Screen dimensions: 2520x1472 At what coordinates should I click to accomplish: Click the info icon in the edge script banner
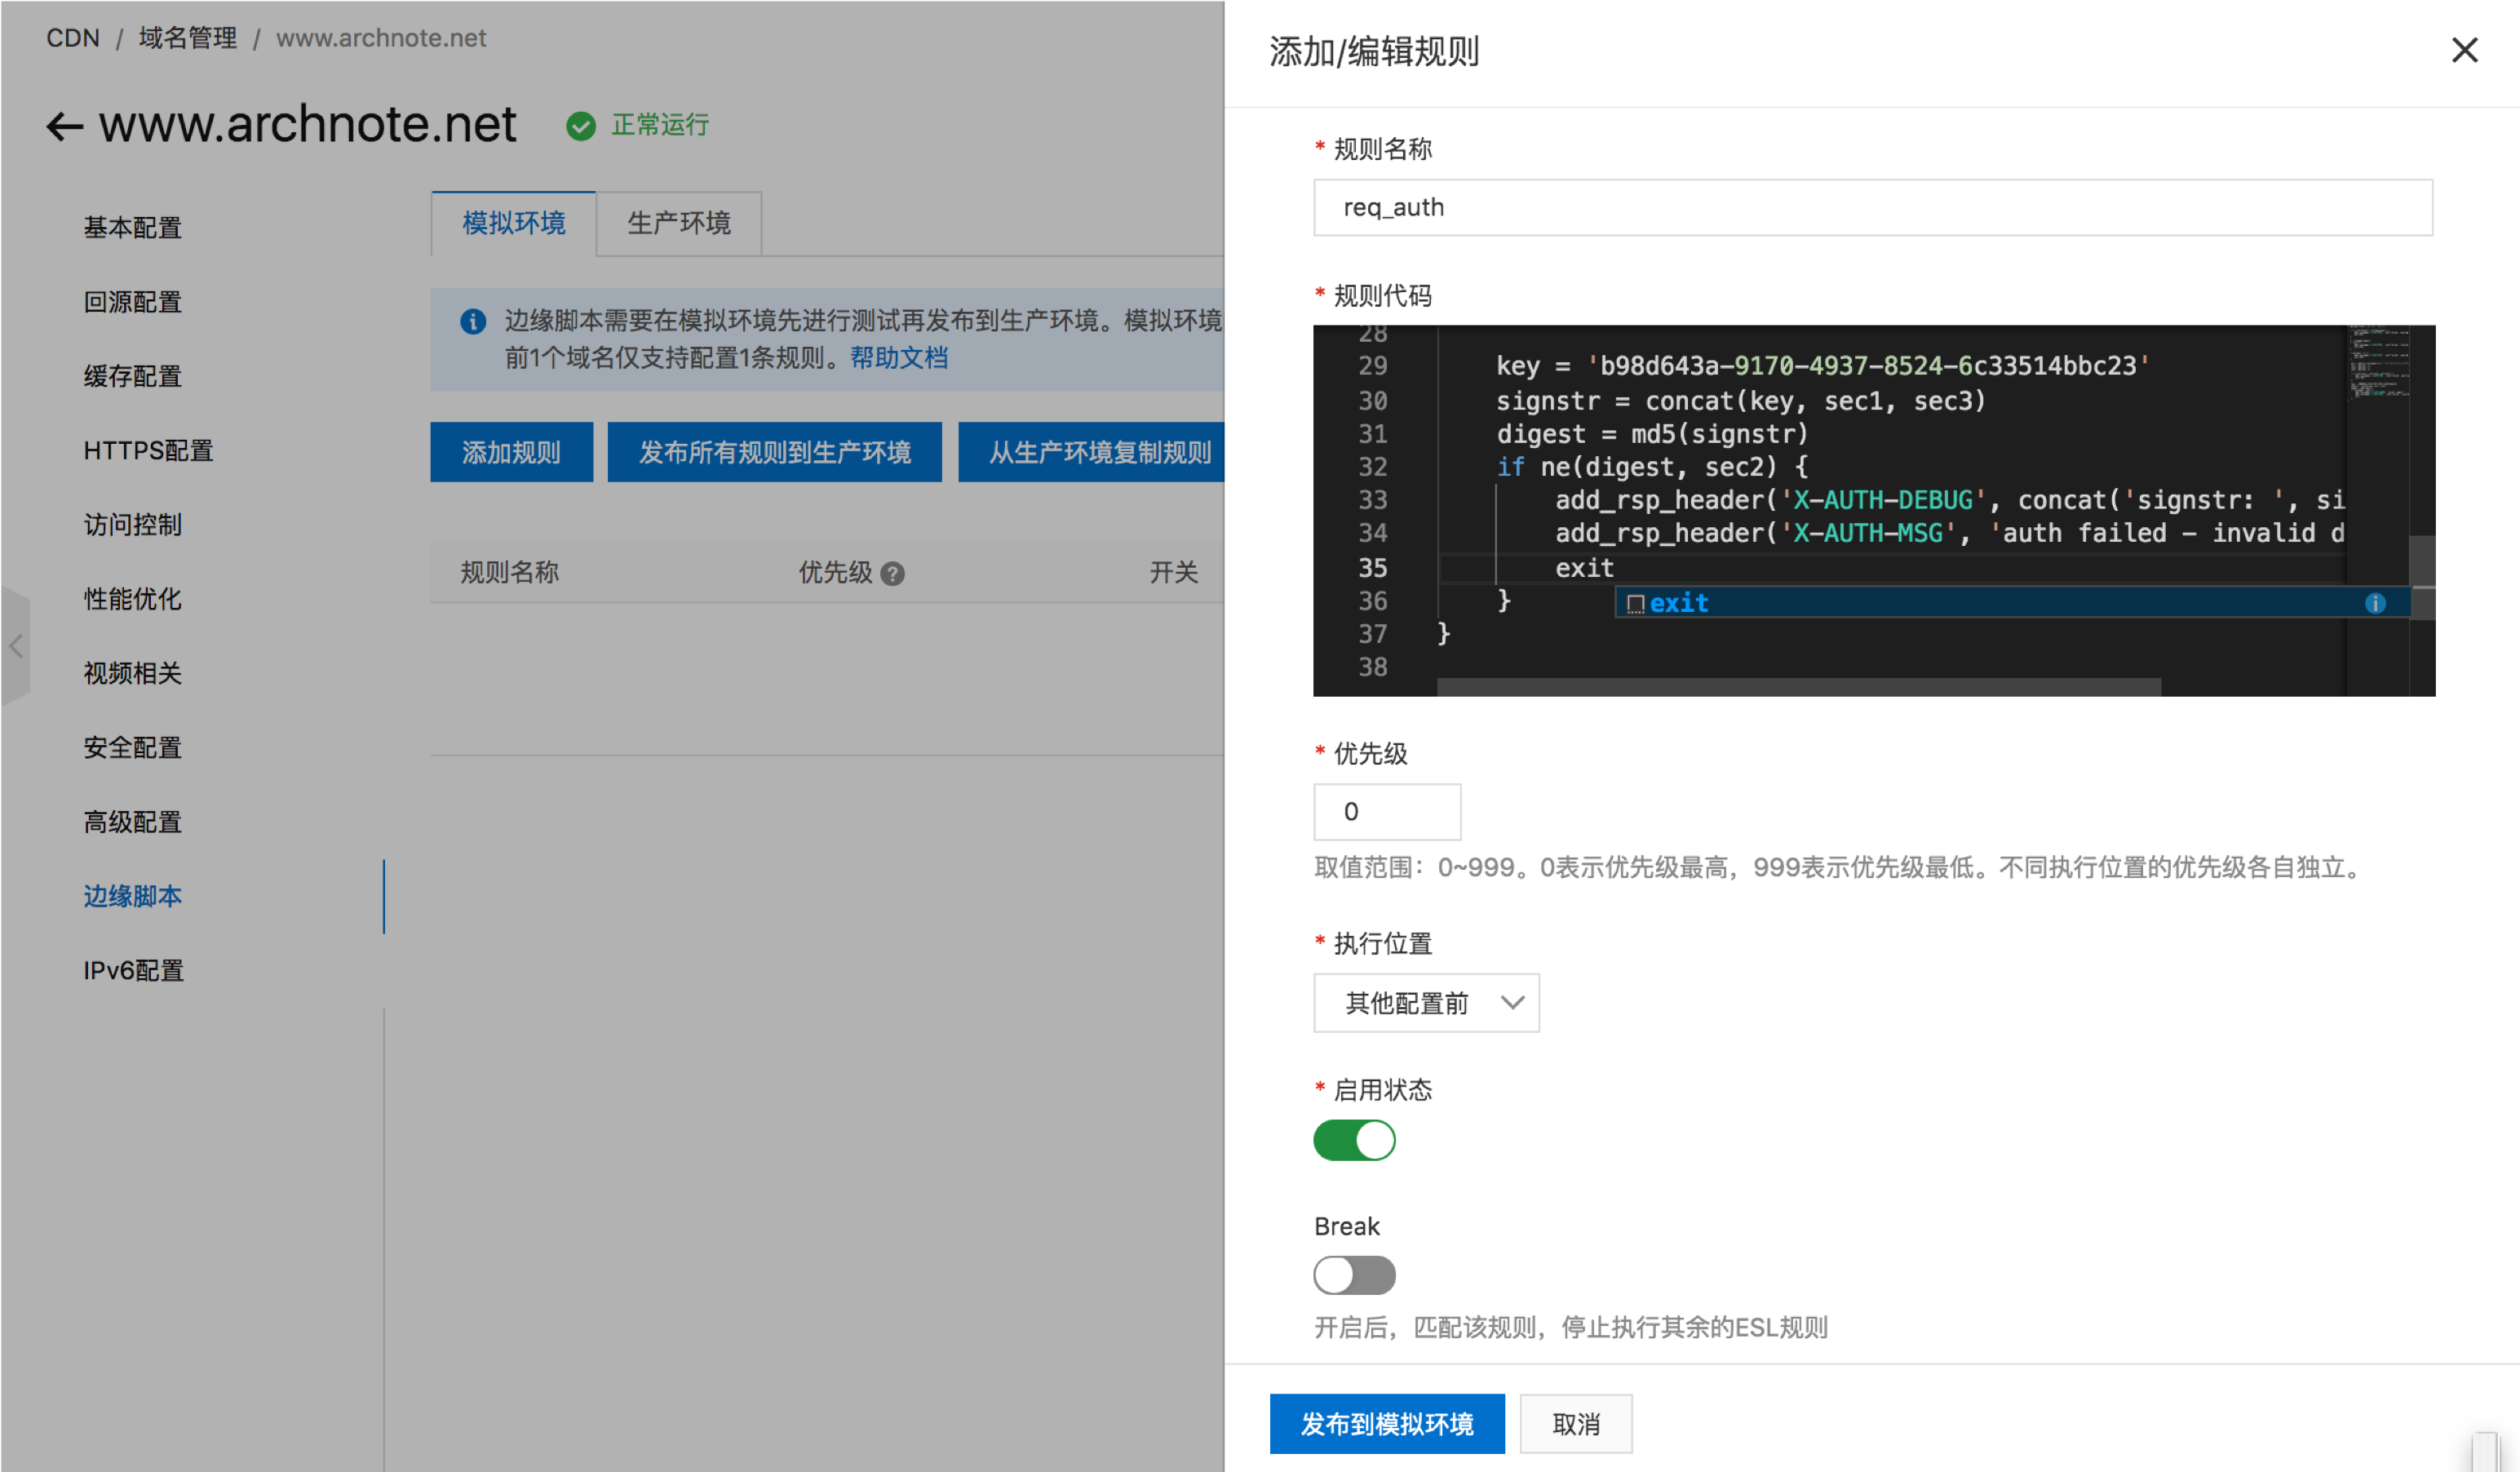(x=472, y=322)
